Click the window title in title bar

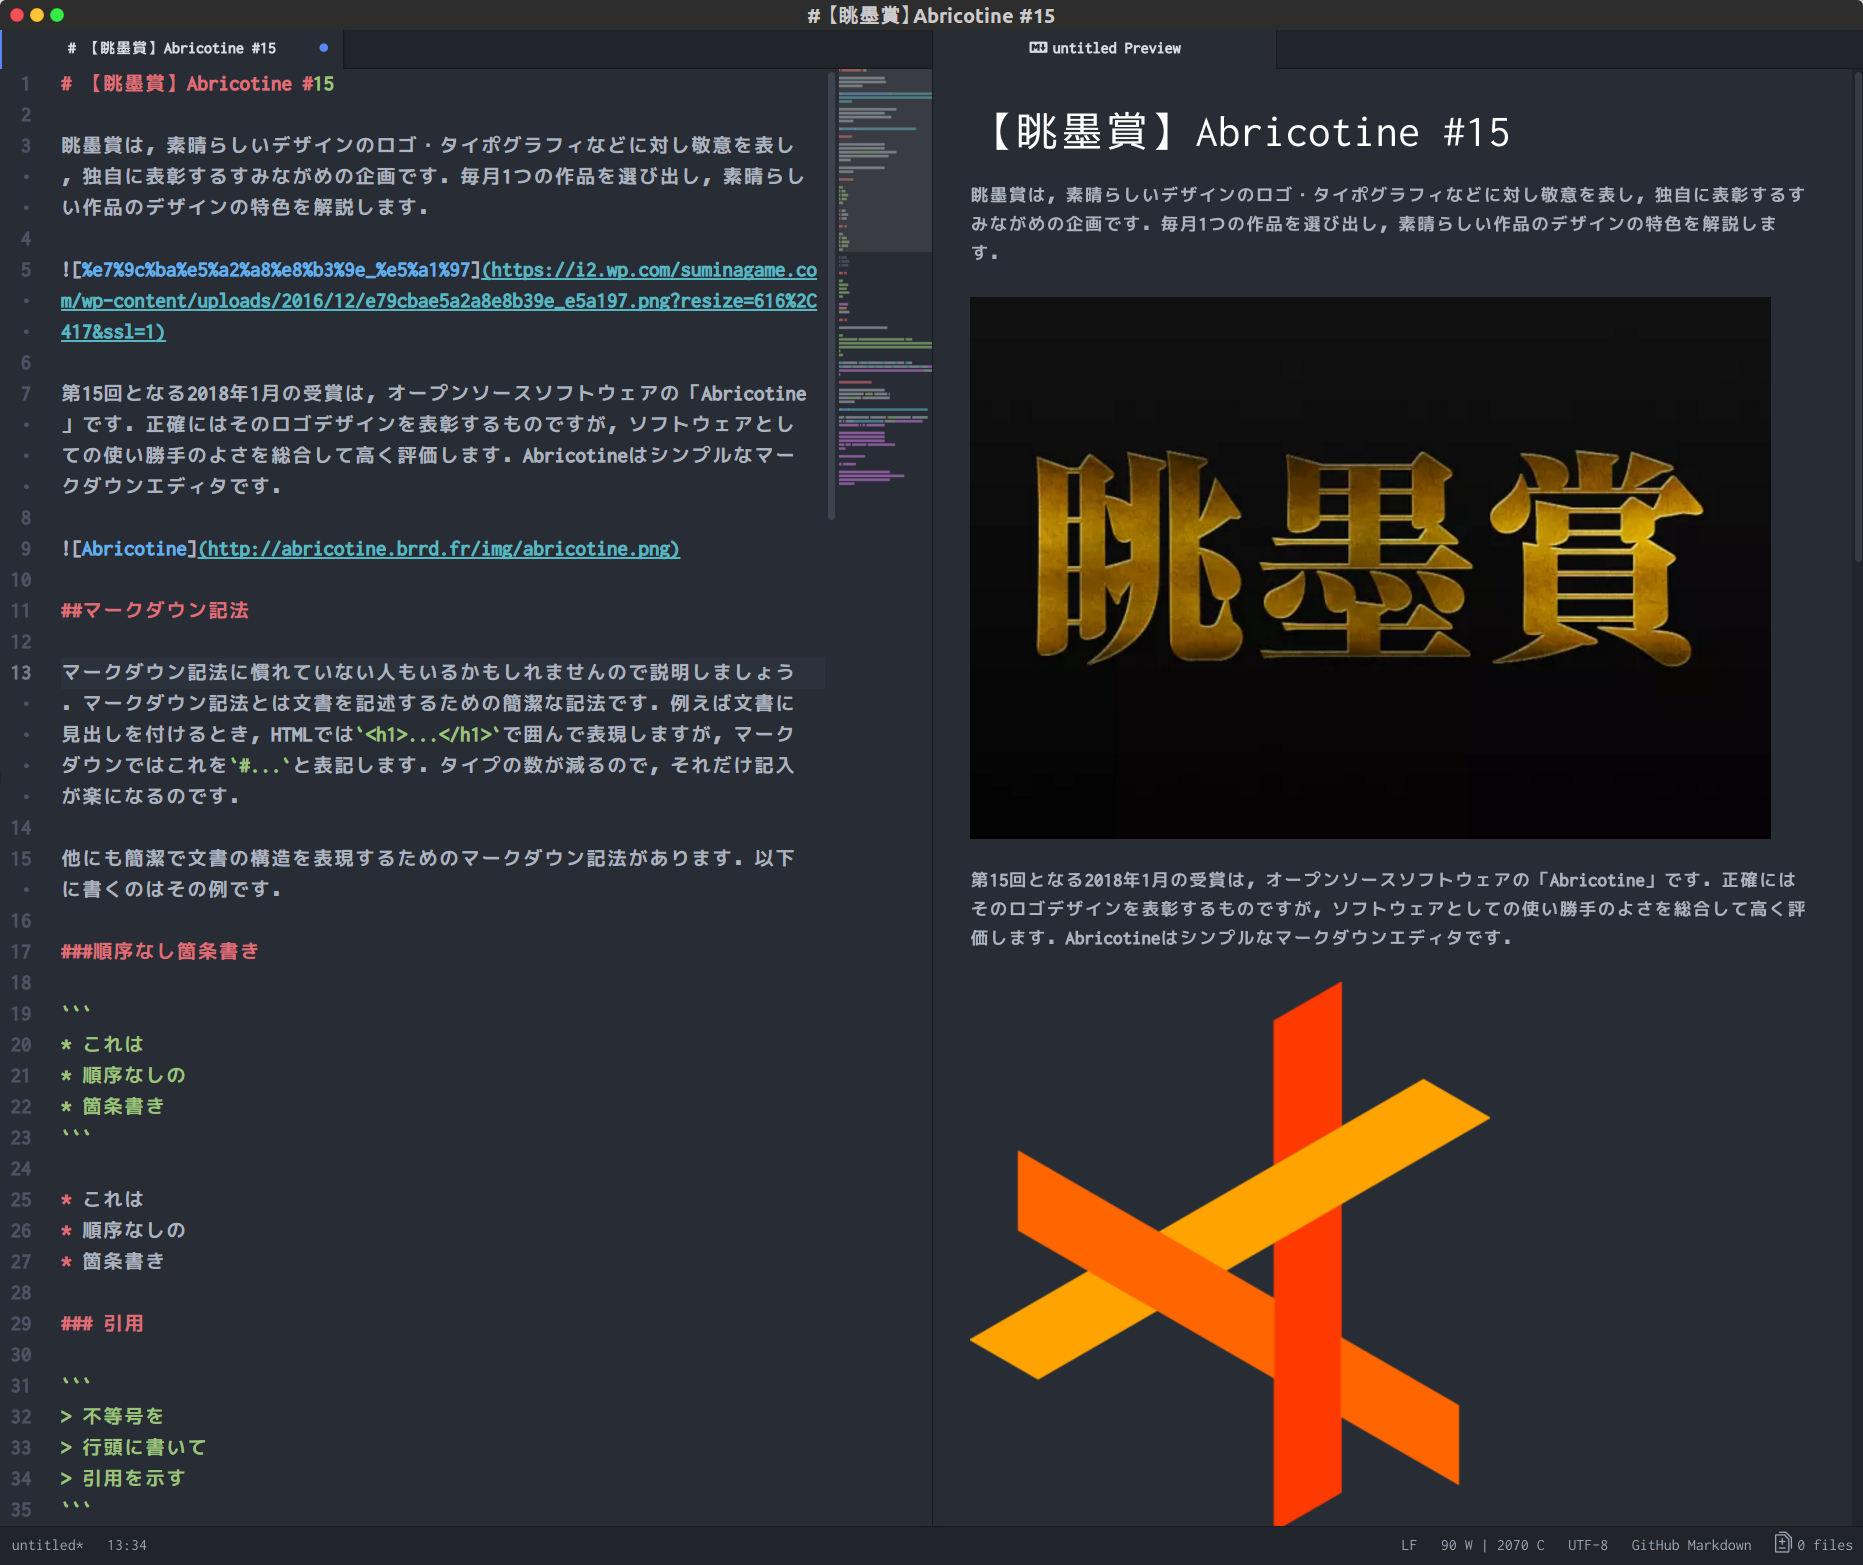coord(931,15)
